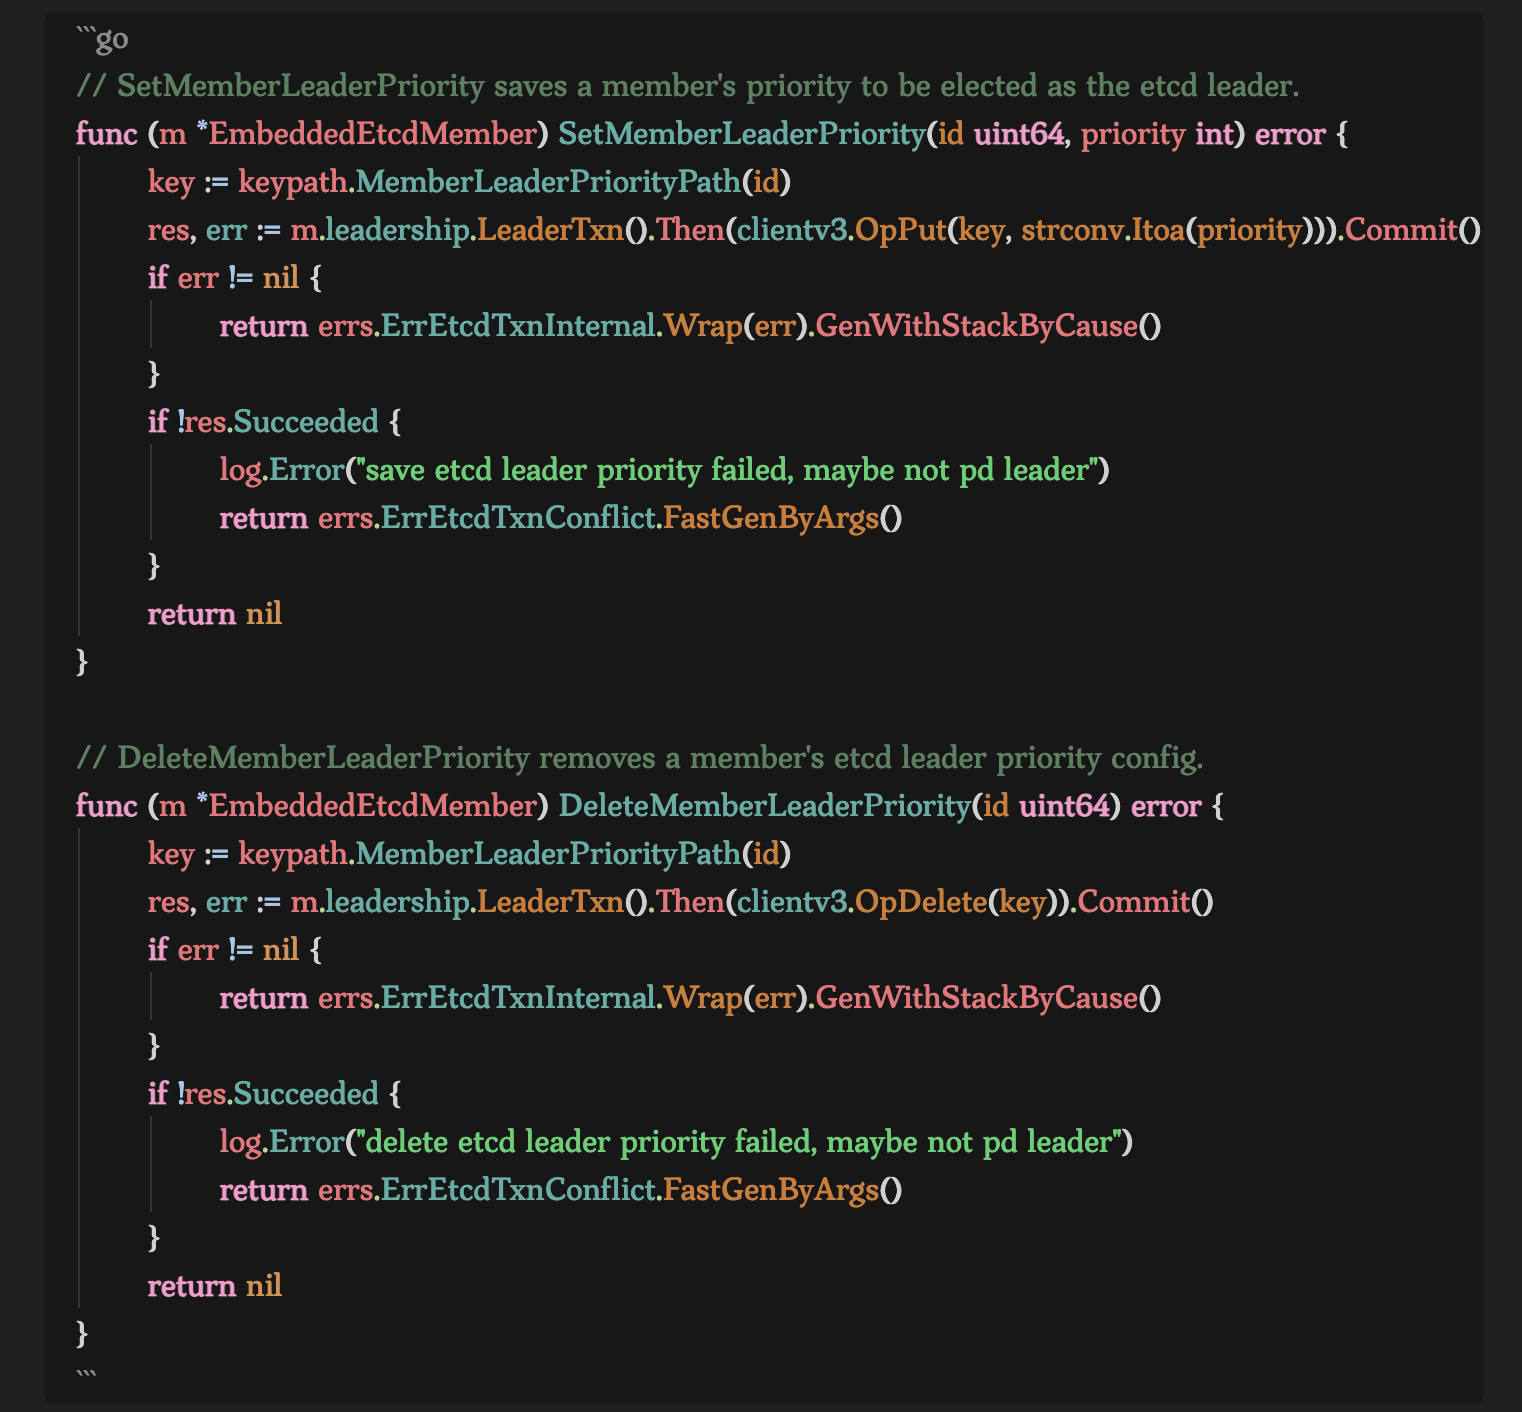Click 'error' return type of DeleteMemberLeaderPriority
The height and width of the screenshot is (1412, 1522).
click(1166, 806)
